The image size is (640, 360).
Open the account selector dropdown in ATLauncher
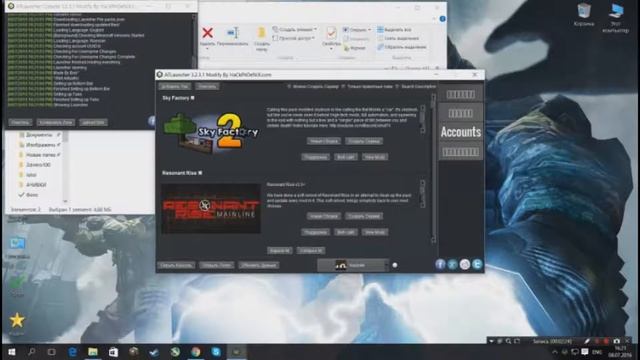tap(353, 265)
